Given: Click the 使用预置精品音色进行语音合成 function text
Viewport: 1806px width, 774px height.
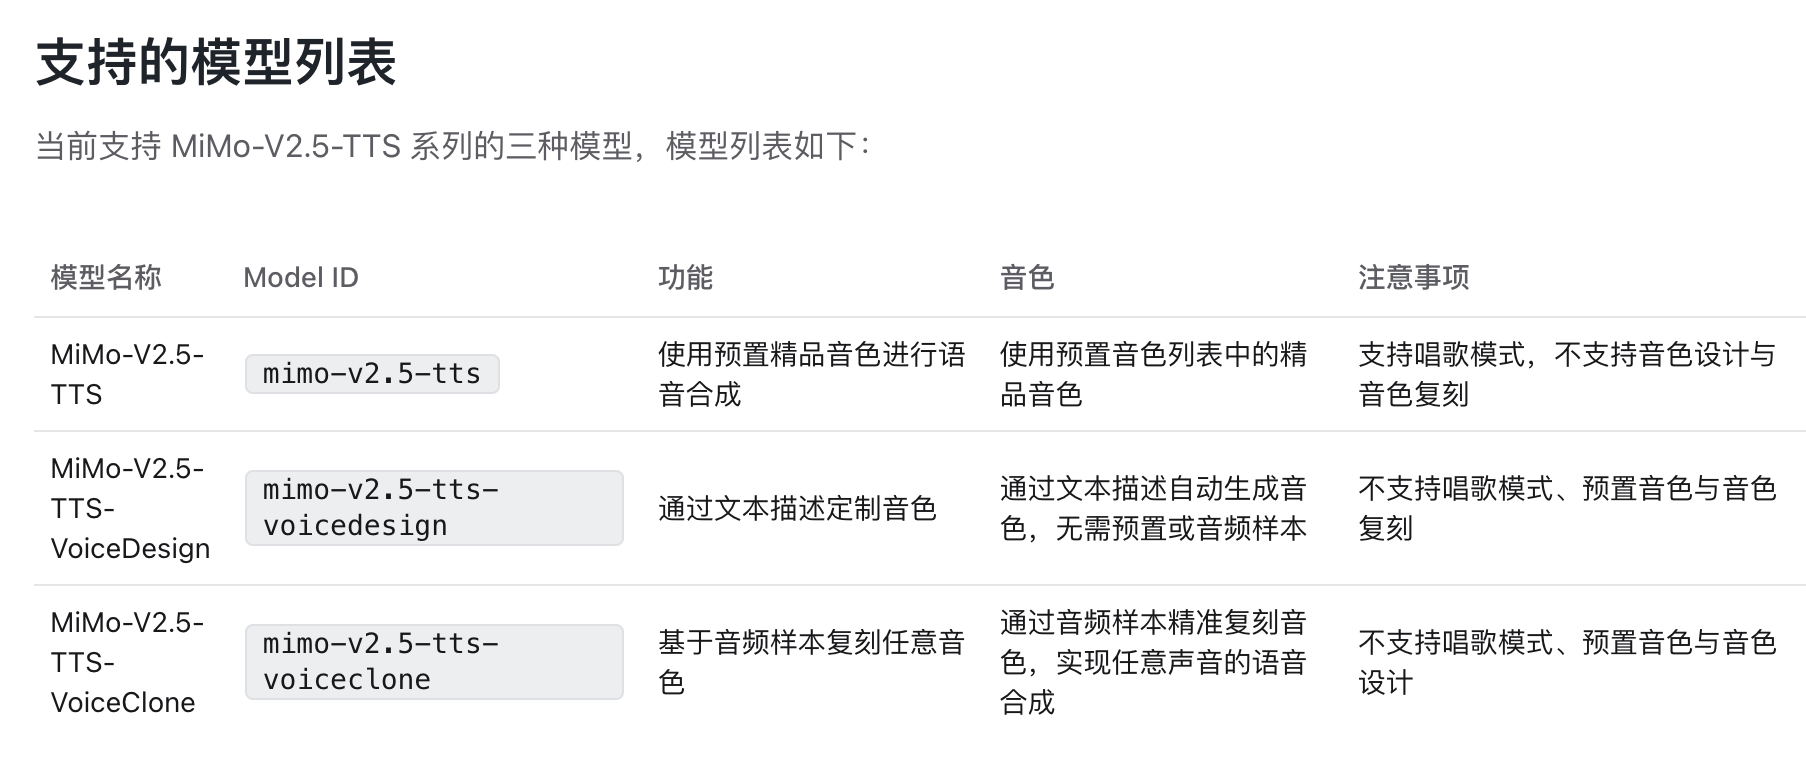Looking at the screenshot, I should click(x=811, y=374).
